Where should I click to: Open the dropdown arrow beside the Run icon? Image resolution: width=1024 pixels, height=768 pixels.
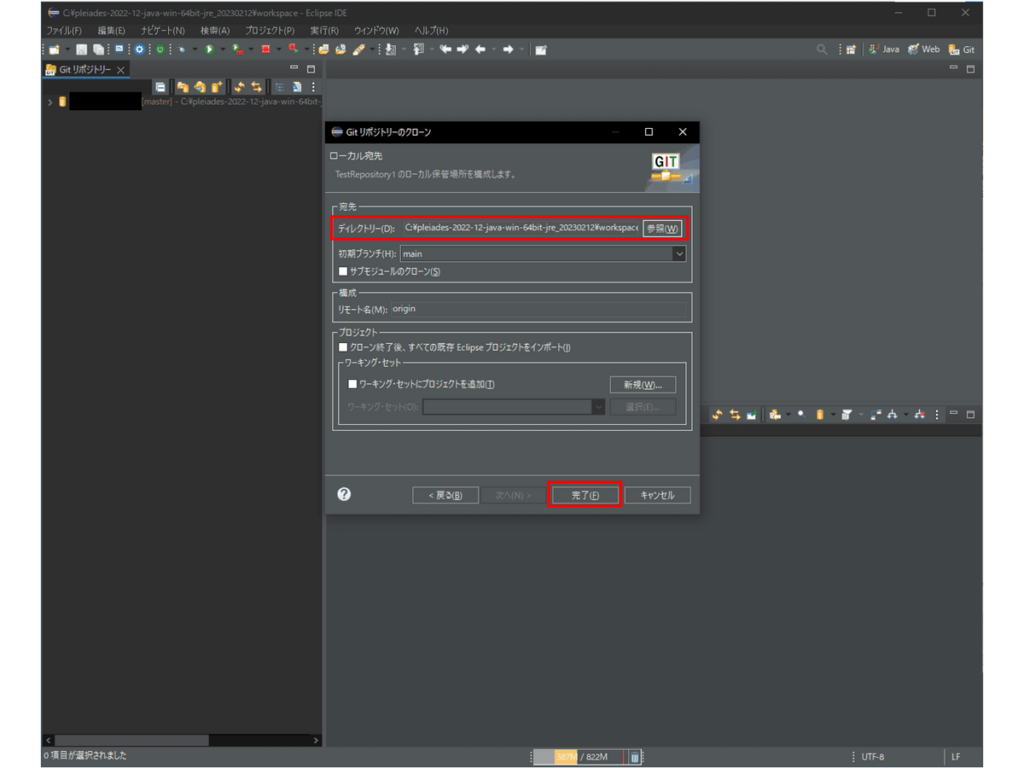[x=222, y=50]
